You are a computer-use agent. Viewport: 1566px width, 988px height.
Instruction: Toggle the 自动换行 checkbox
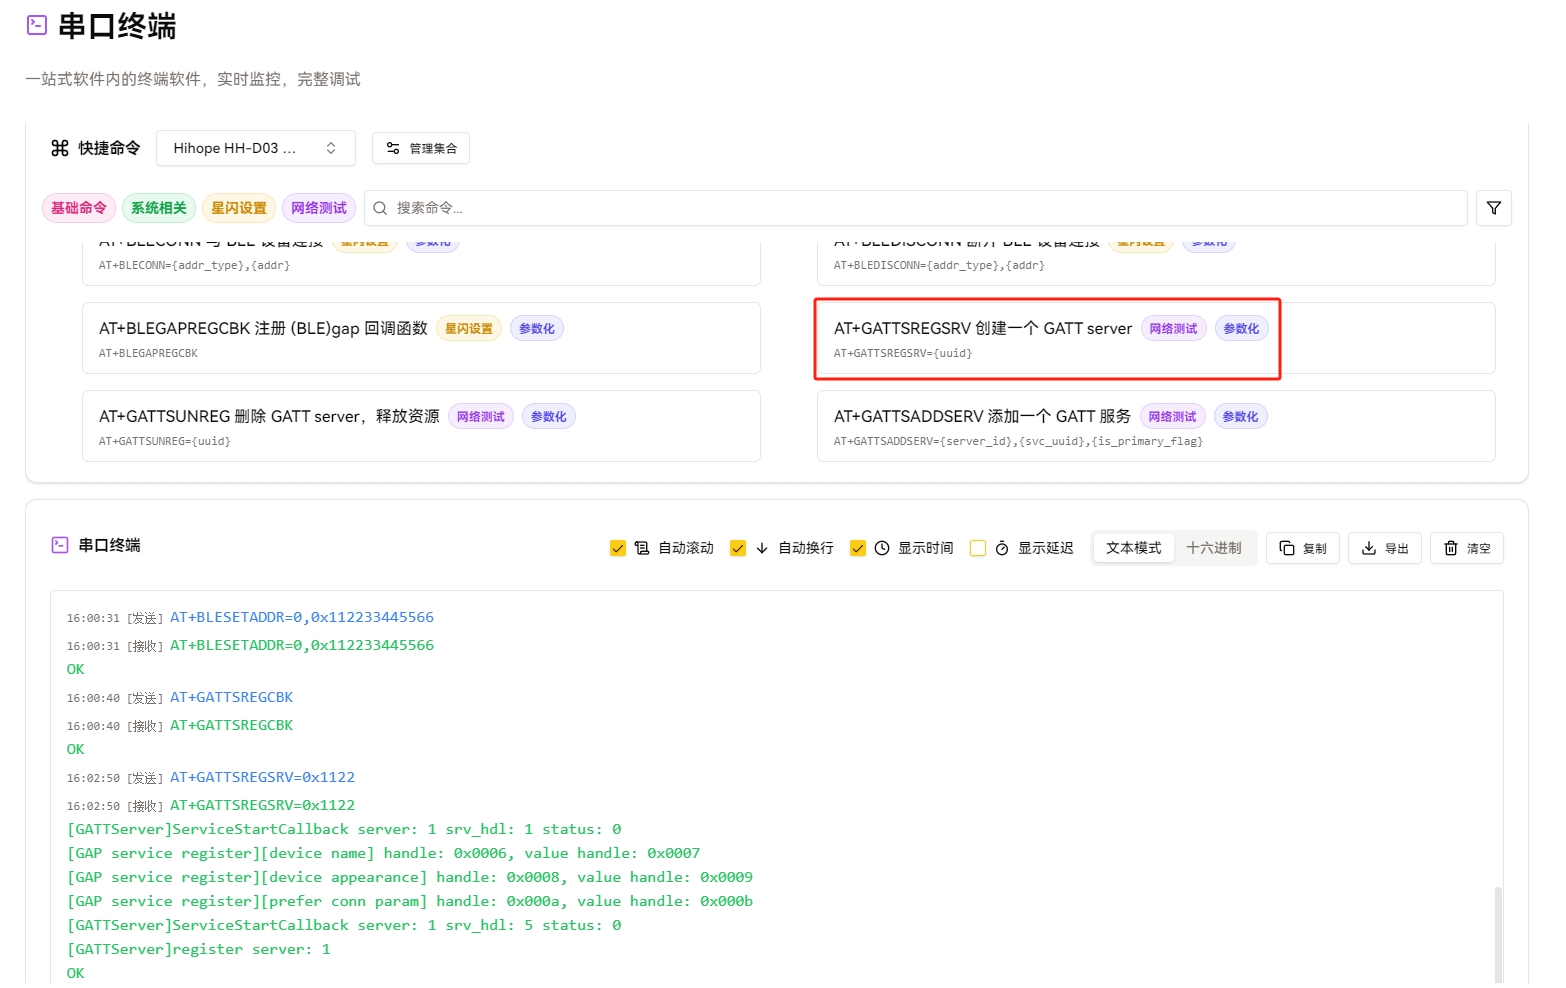coord(738,548)
